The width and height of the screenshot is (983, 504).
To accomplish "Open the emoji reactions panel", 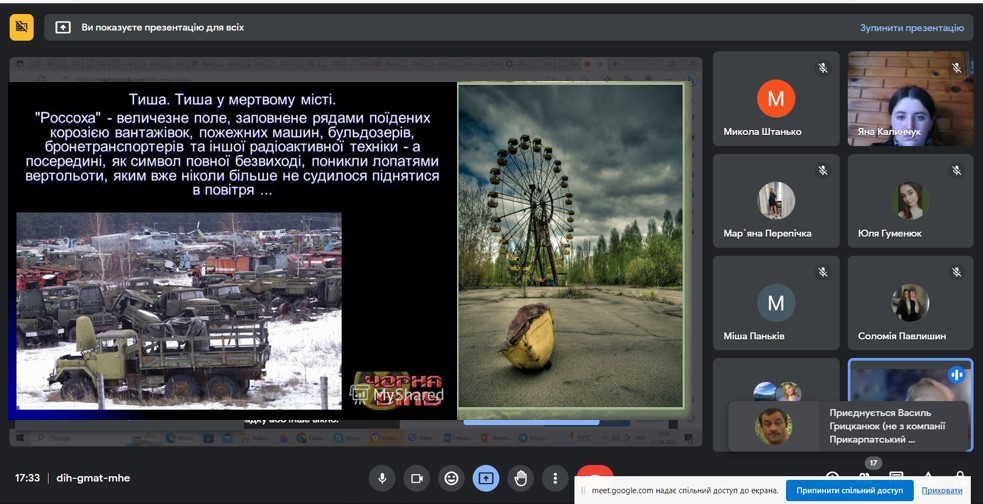I will point(451,478).
